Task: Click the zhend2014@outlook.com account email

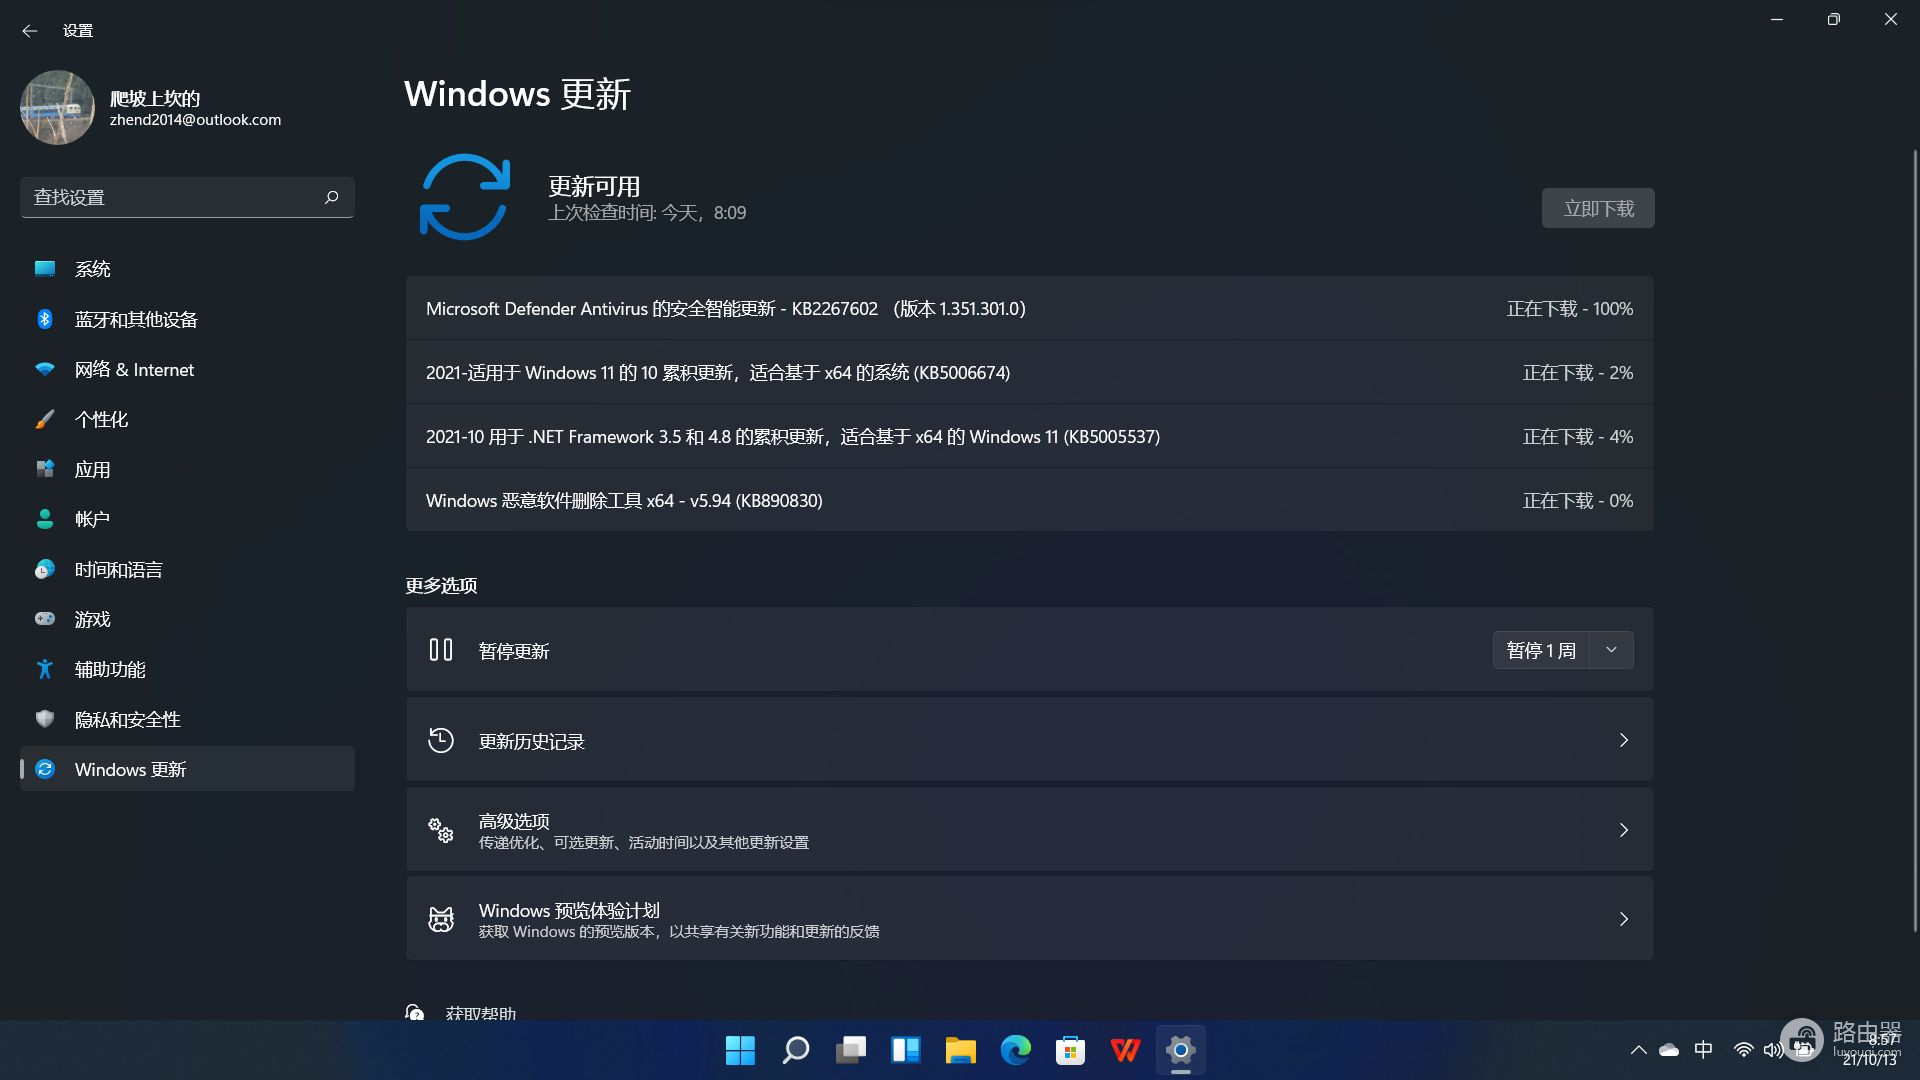Action: [195, 120]
